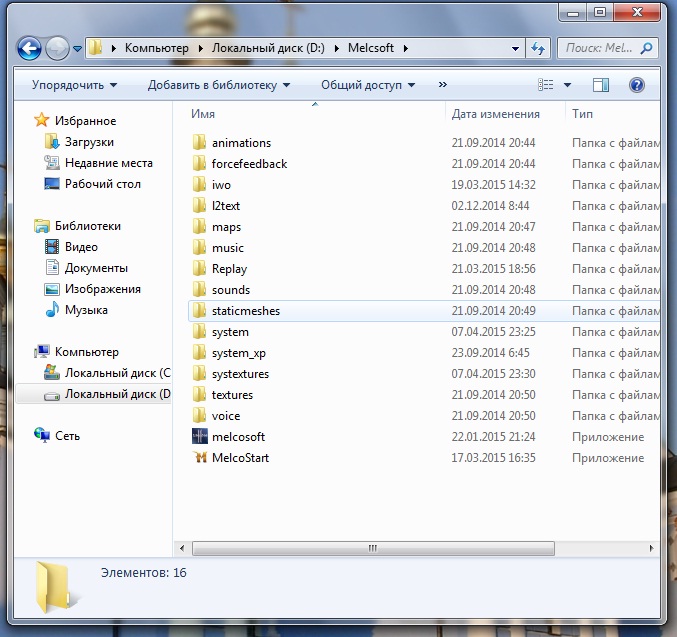Click the textures folder icon
The width and height of the screenshot is (677, 637).
[199, 395]
